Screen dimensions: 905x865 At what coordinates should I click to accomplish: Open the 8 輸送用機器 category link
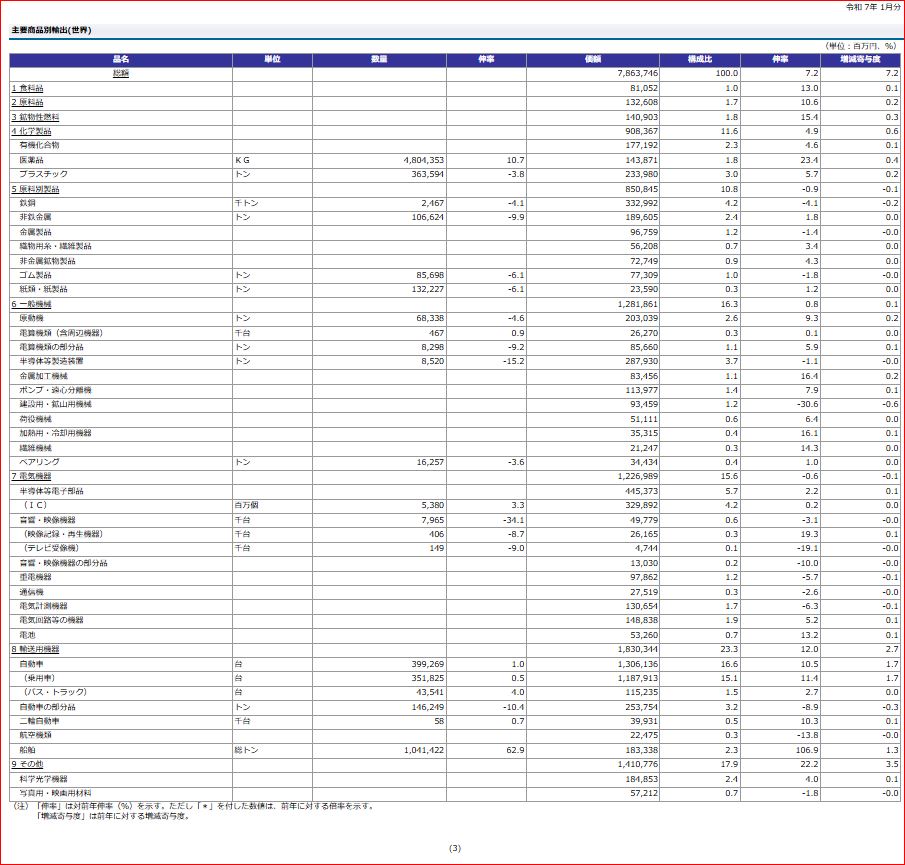pyautogui.click(x=35, y=649)
